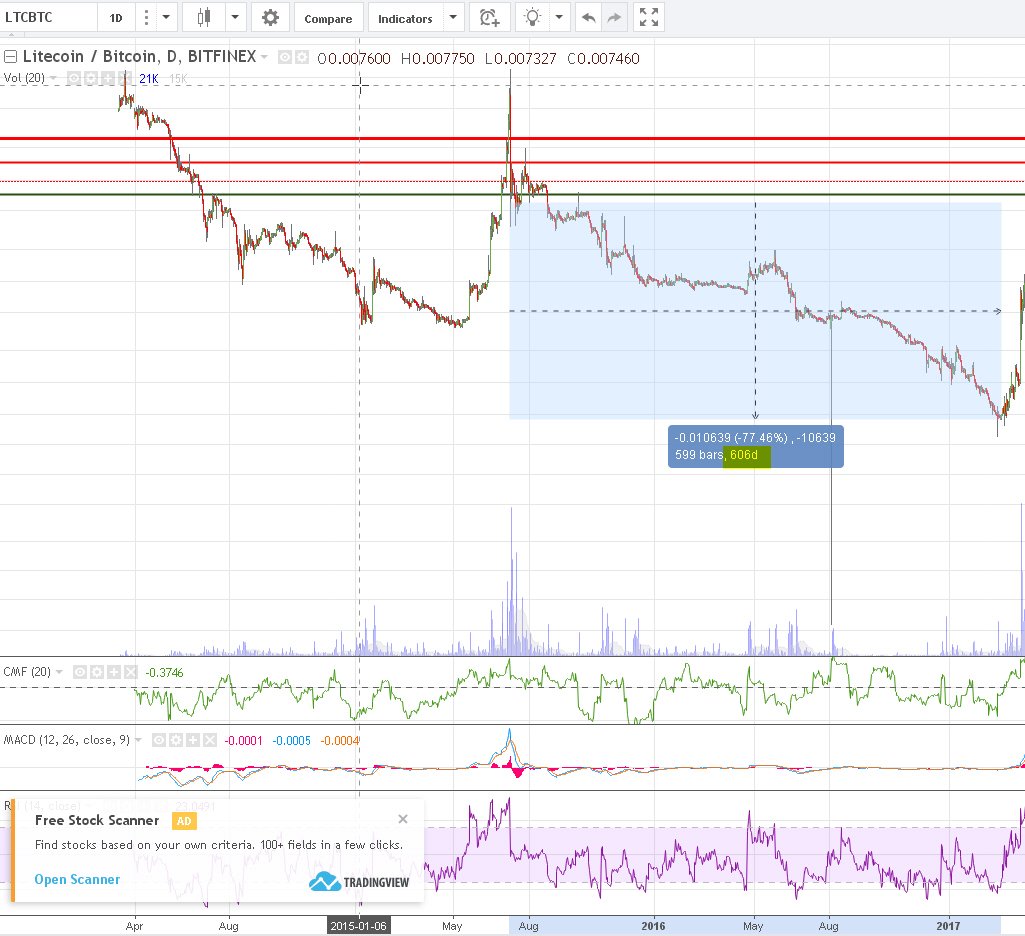
Task: Click the 2017 label on time axis
Action: [948, 926]
